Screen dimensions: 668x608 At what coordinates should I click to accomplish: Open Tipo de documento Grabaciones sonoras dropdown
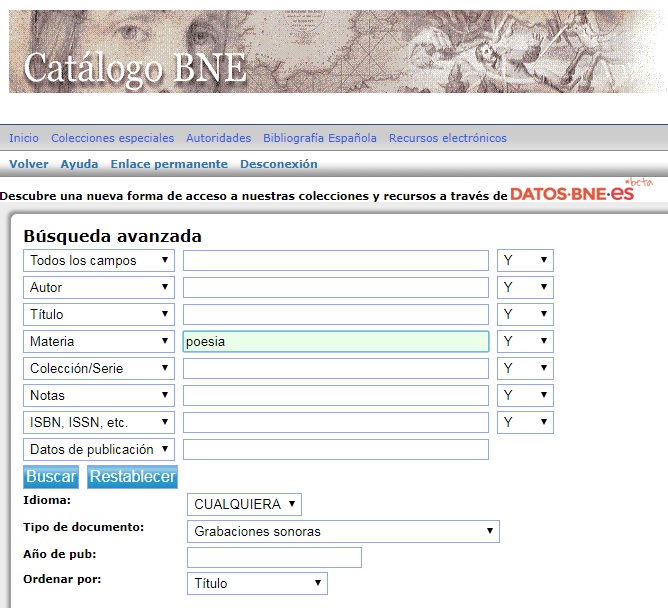pos(343,531)
